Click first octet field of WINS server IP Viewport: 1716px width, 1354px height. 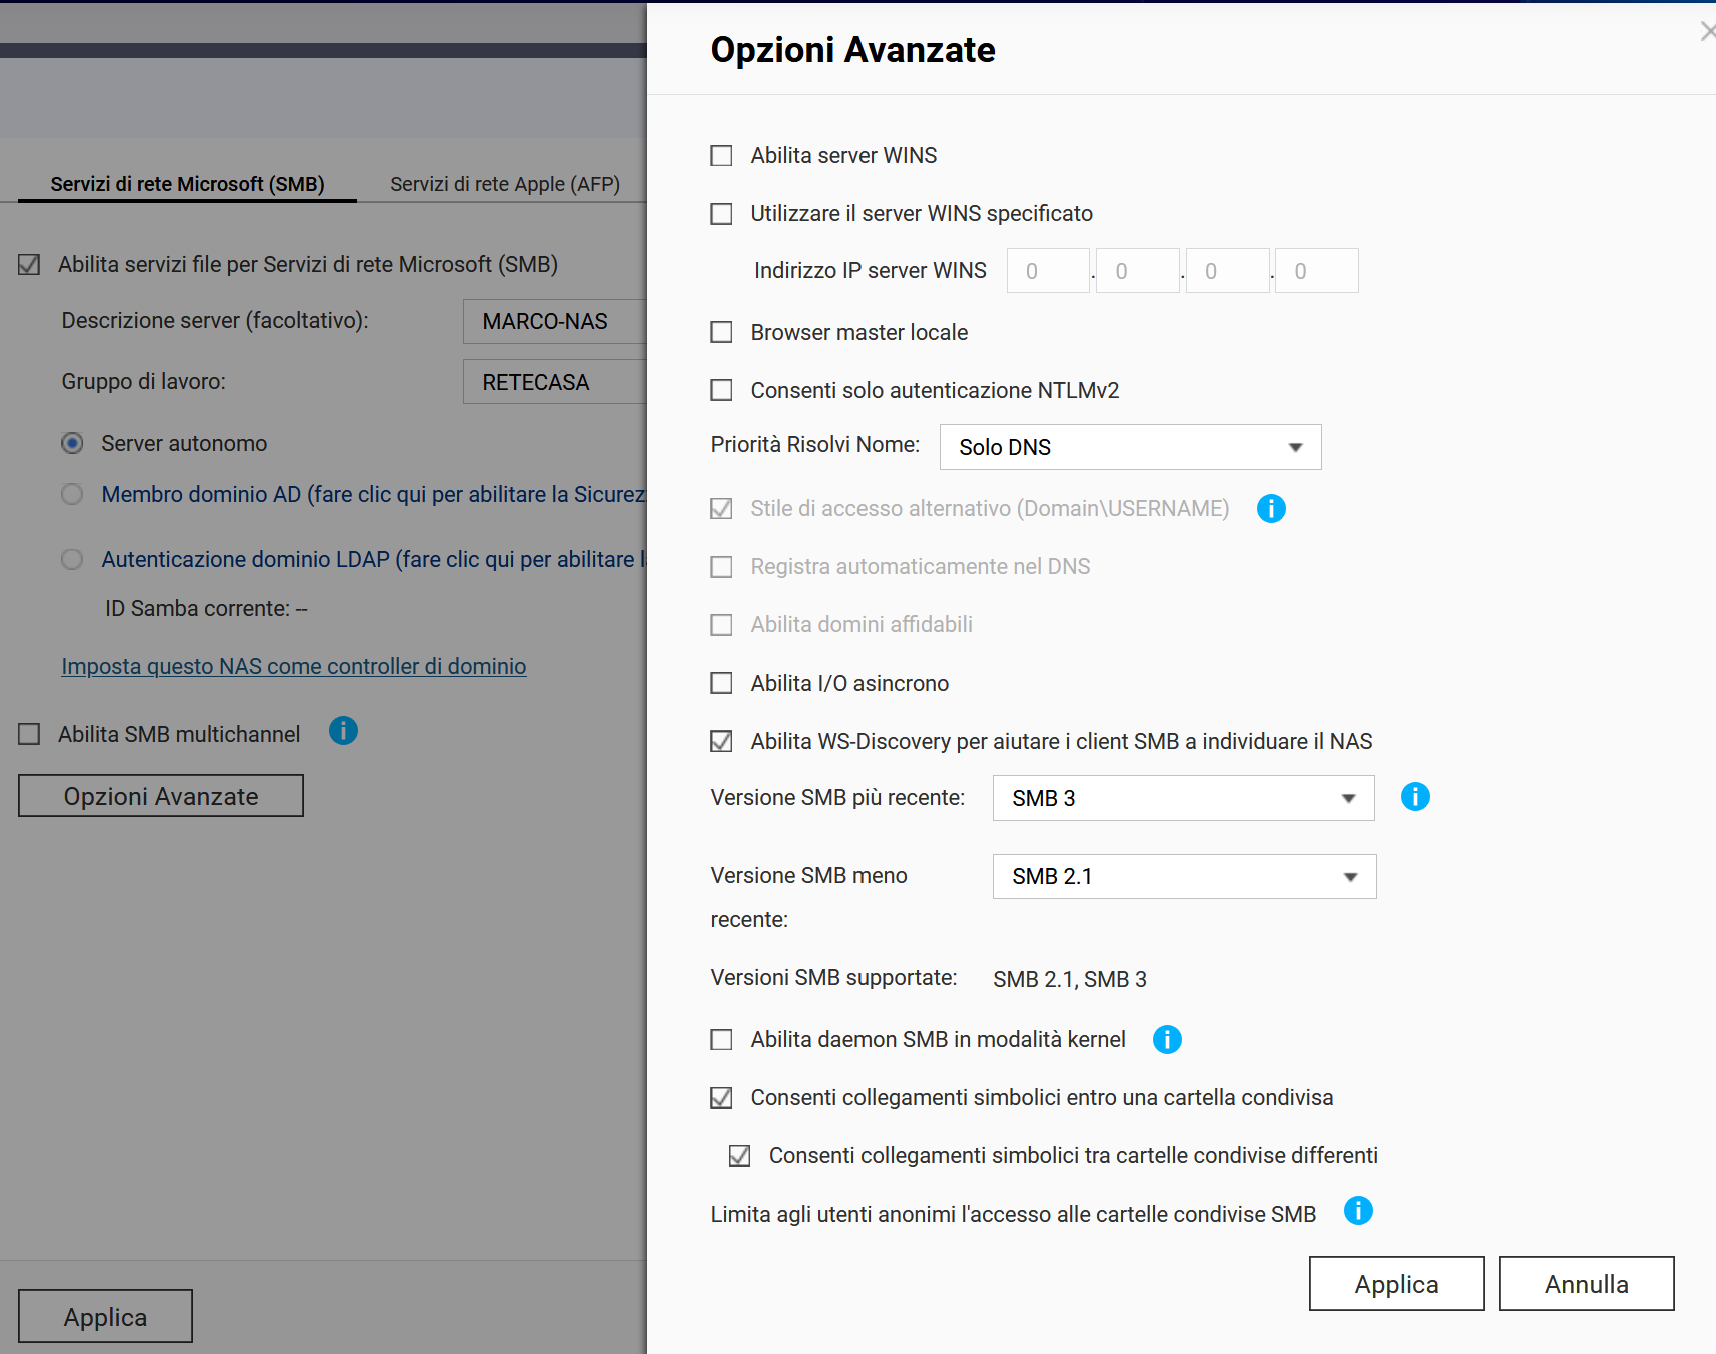(1047, 271)
